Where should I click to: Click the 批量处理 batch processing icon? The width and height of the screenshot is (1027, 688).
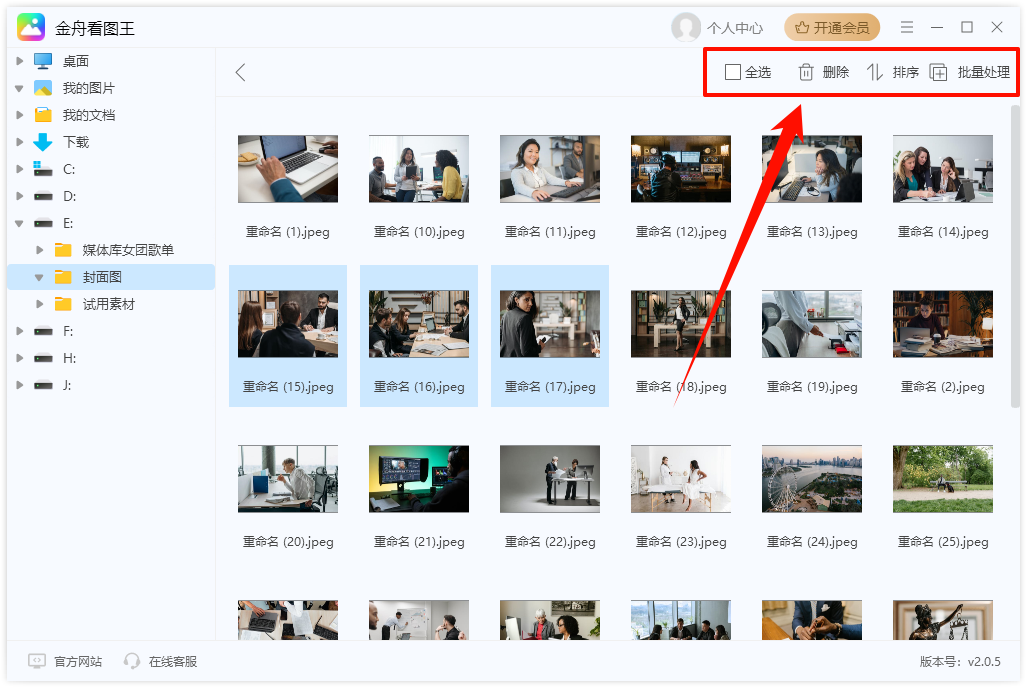point(939,72)
